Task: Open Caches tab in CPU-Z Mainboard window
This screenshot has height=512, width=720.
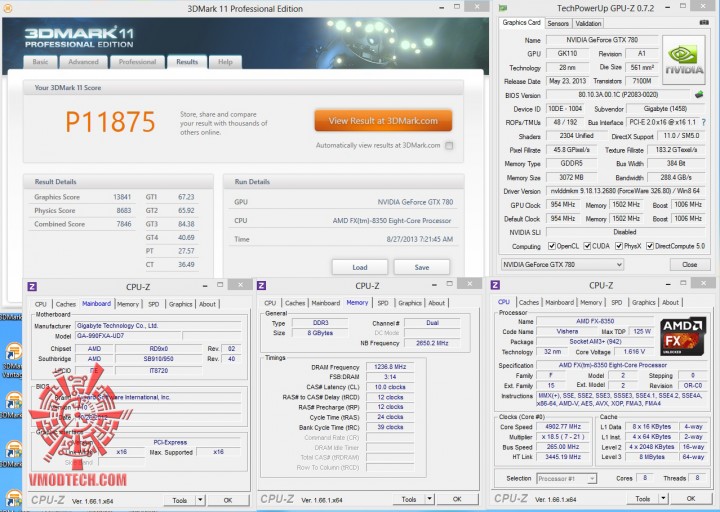Action: click(66, 304)
